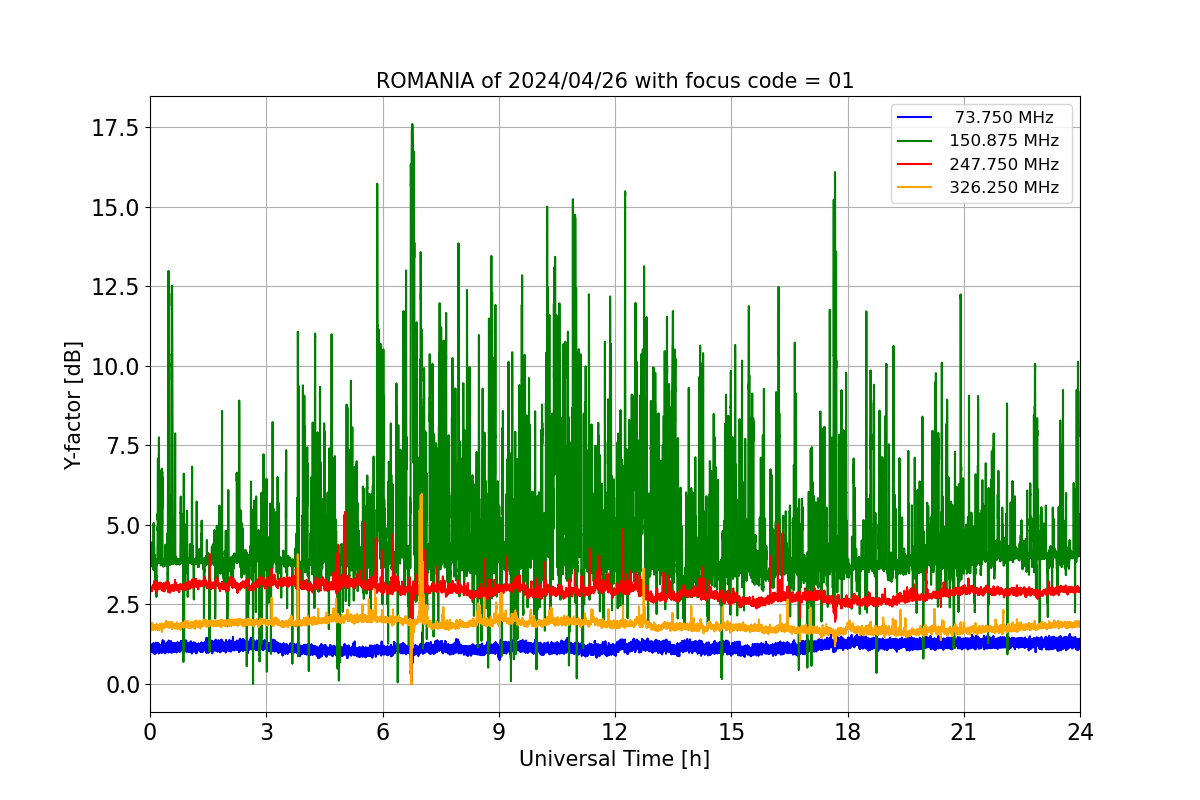Click the 3 tick on the time axis
This screenshot has width=1200, height=800.
pos(266,732)
